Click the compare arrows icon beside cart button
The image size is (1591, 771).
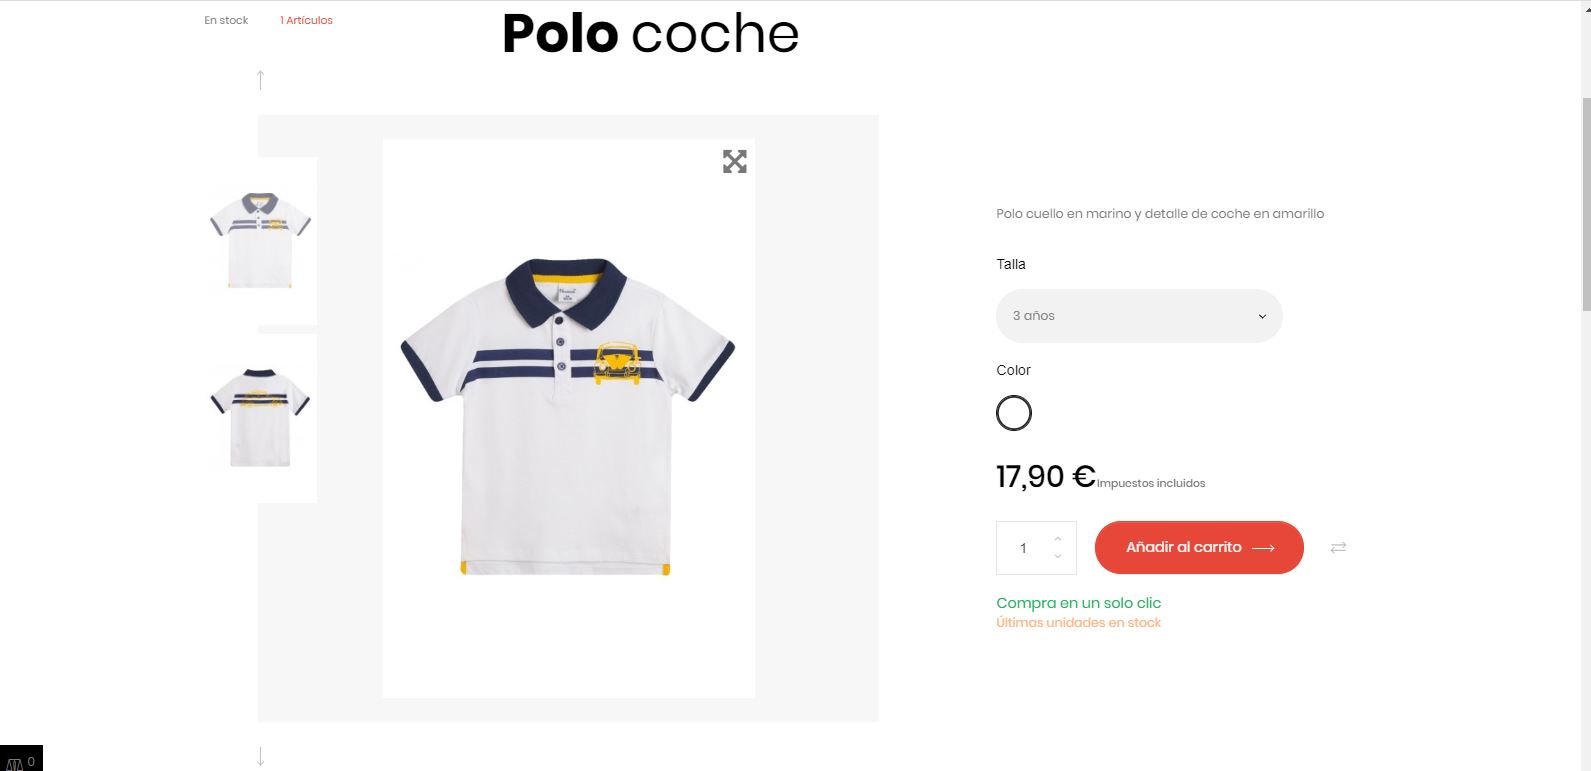[1338, 547]
